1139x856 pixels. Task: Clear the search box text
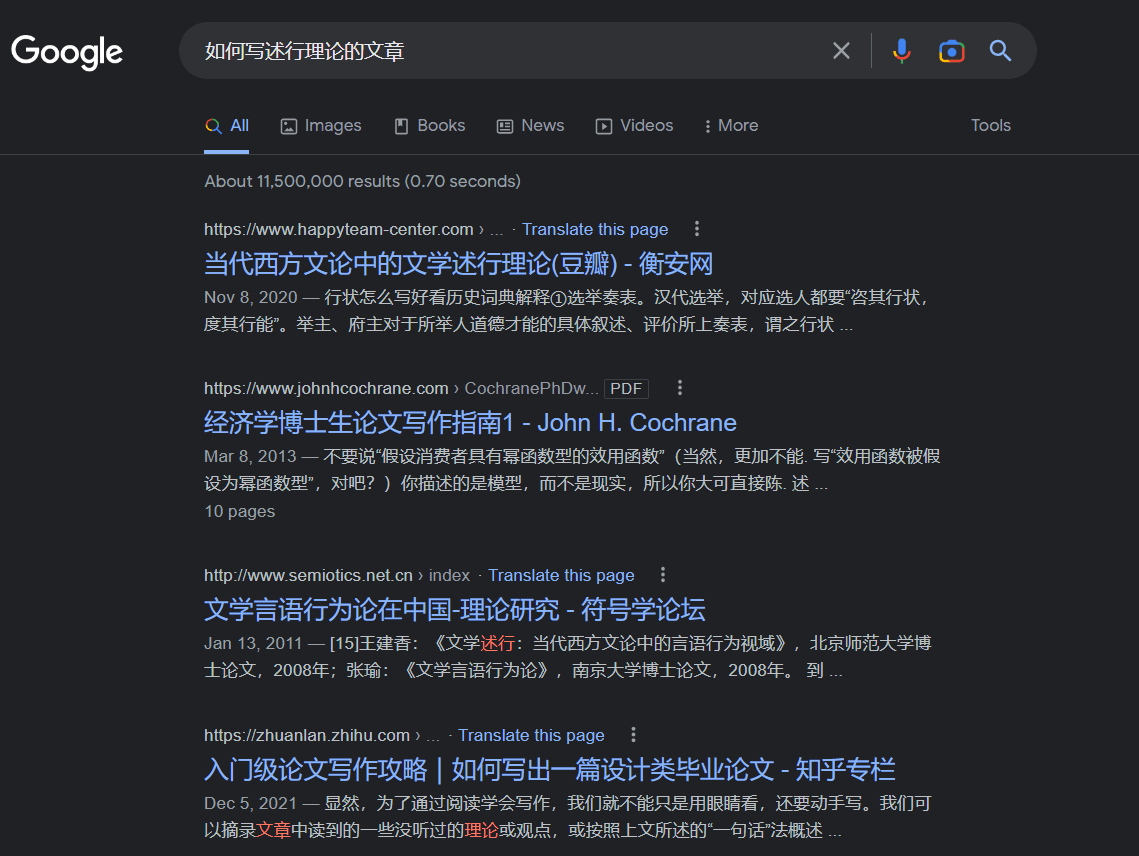click(x=841, y=51)
